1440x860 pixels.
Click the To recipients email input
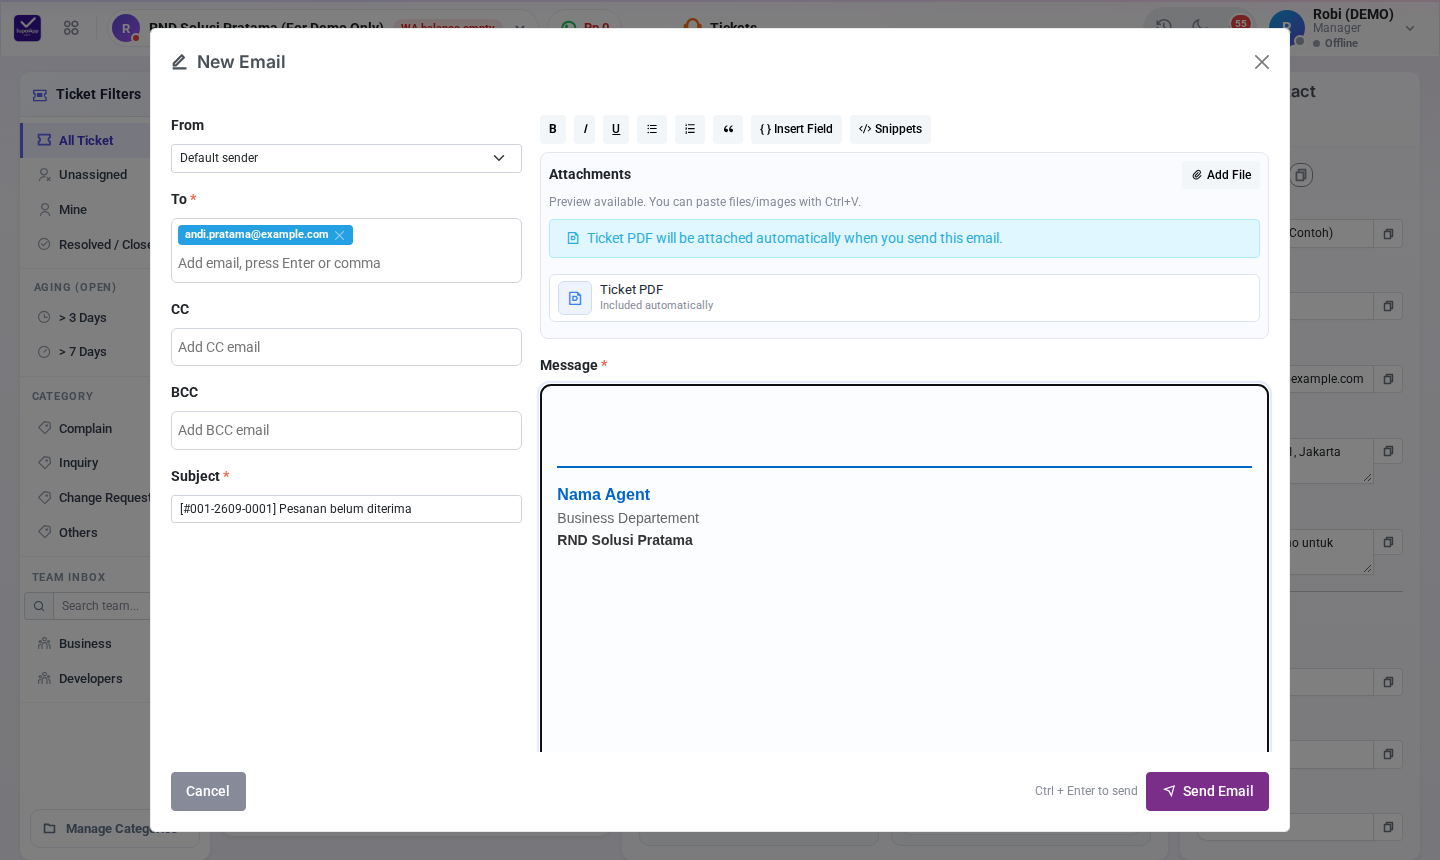pos(346,263)
